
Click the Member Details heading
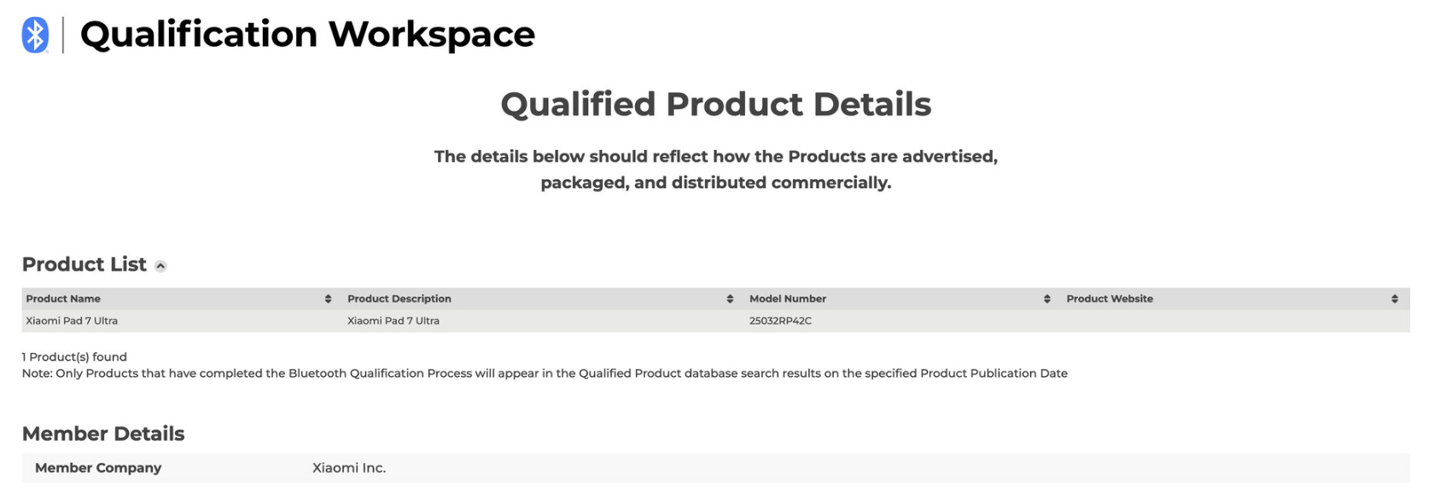point(103,434)
